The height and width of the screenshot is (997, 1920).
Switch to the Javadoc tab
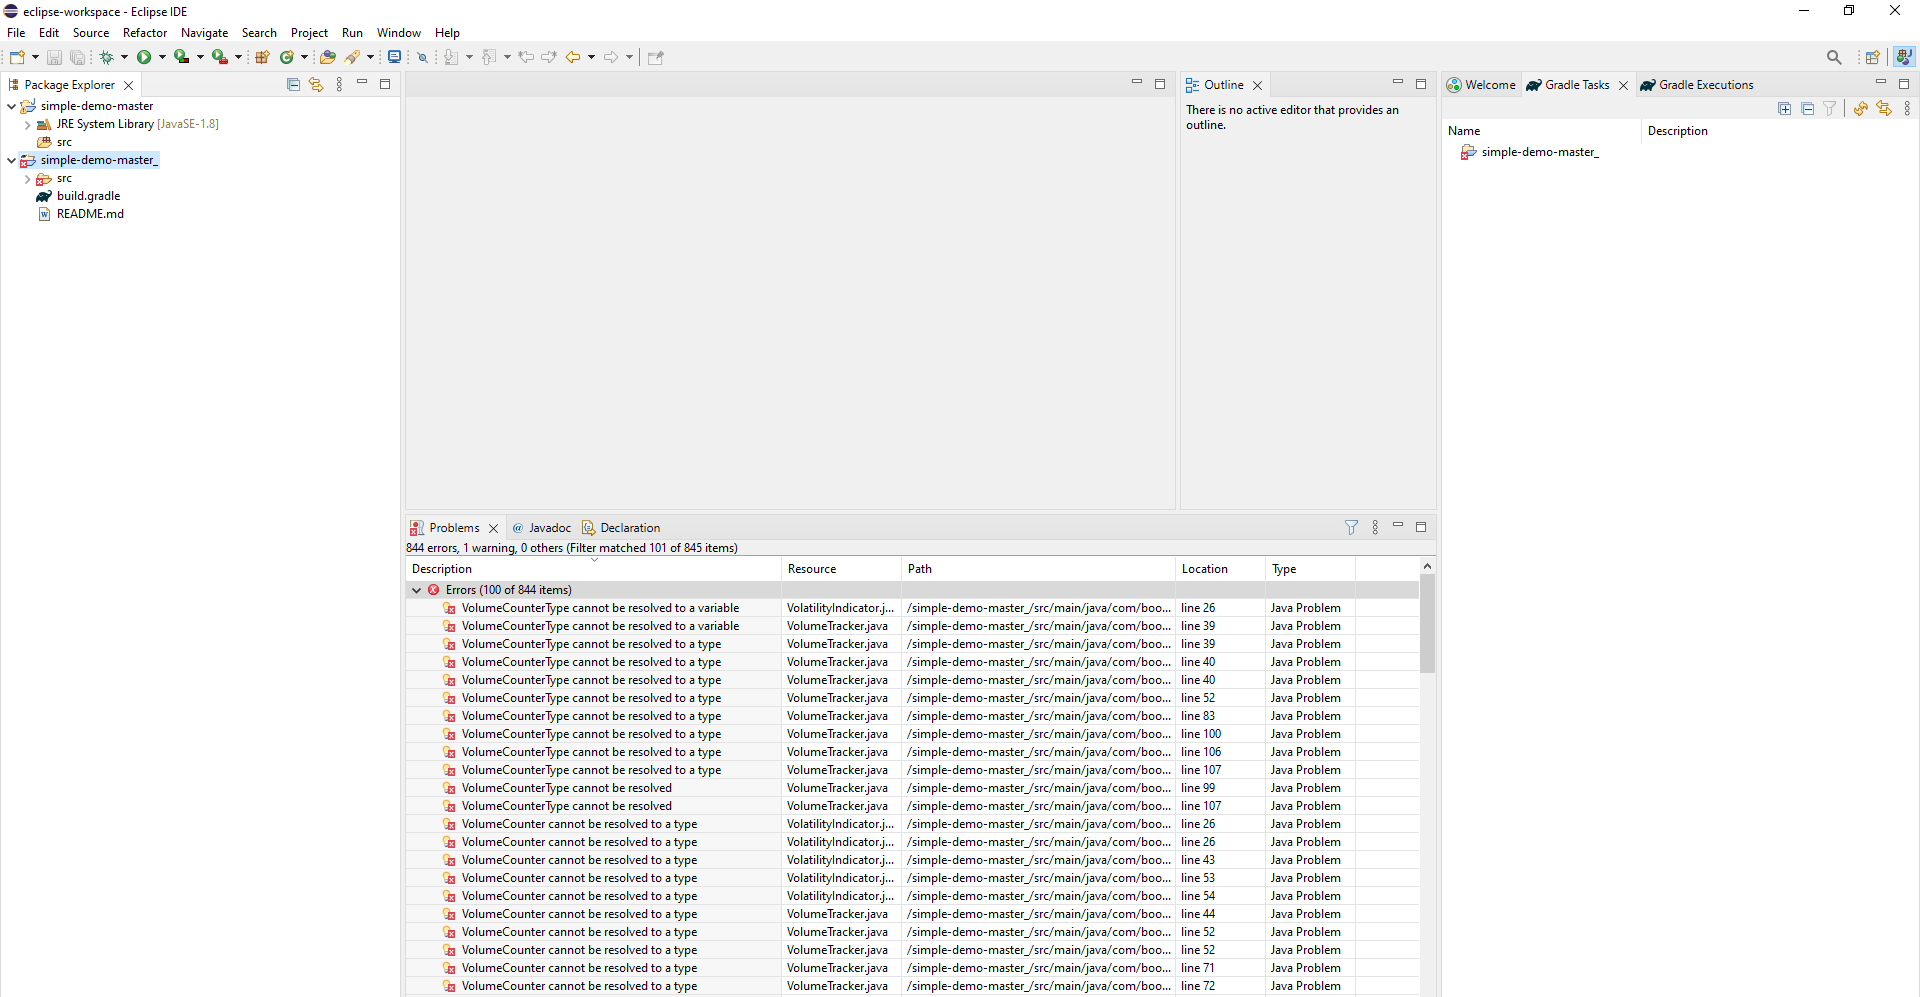[549, 527]
